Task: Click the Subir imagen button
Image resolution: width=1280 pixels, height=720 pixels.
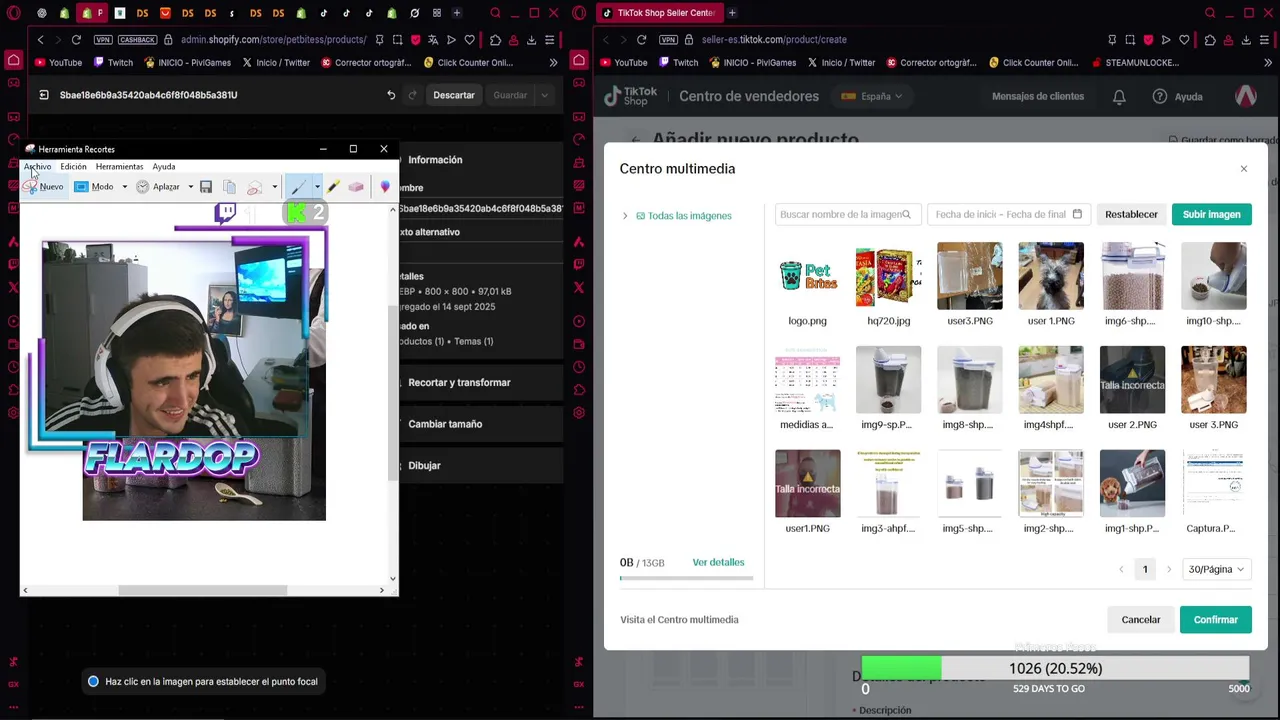Action: [1211, 214]
